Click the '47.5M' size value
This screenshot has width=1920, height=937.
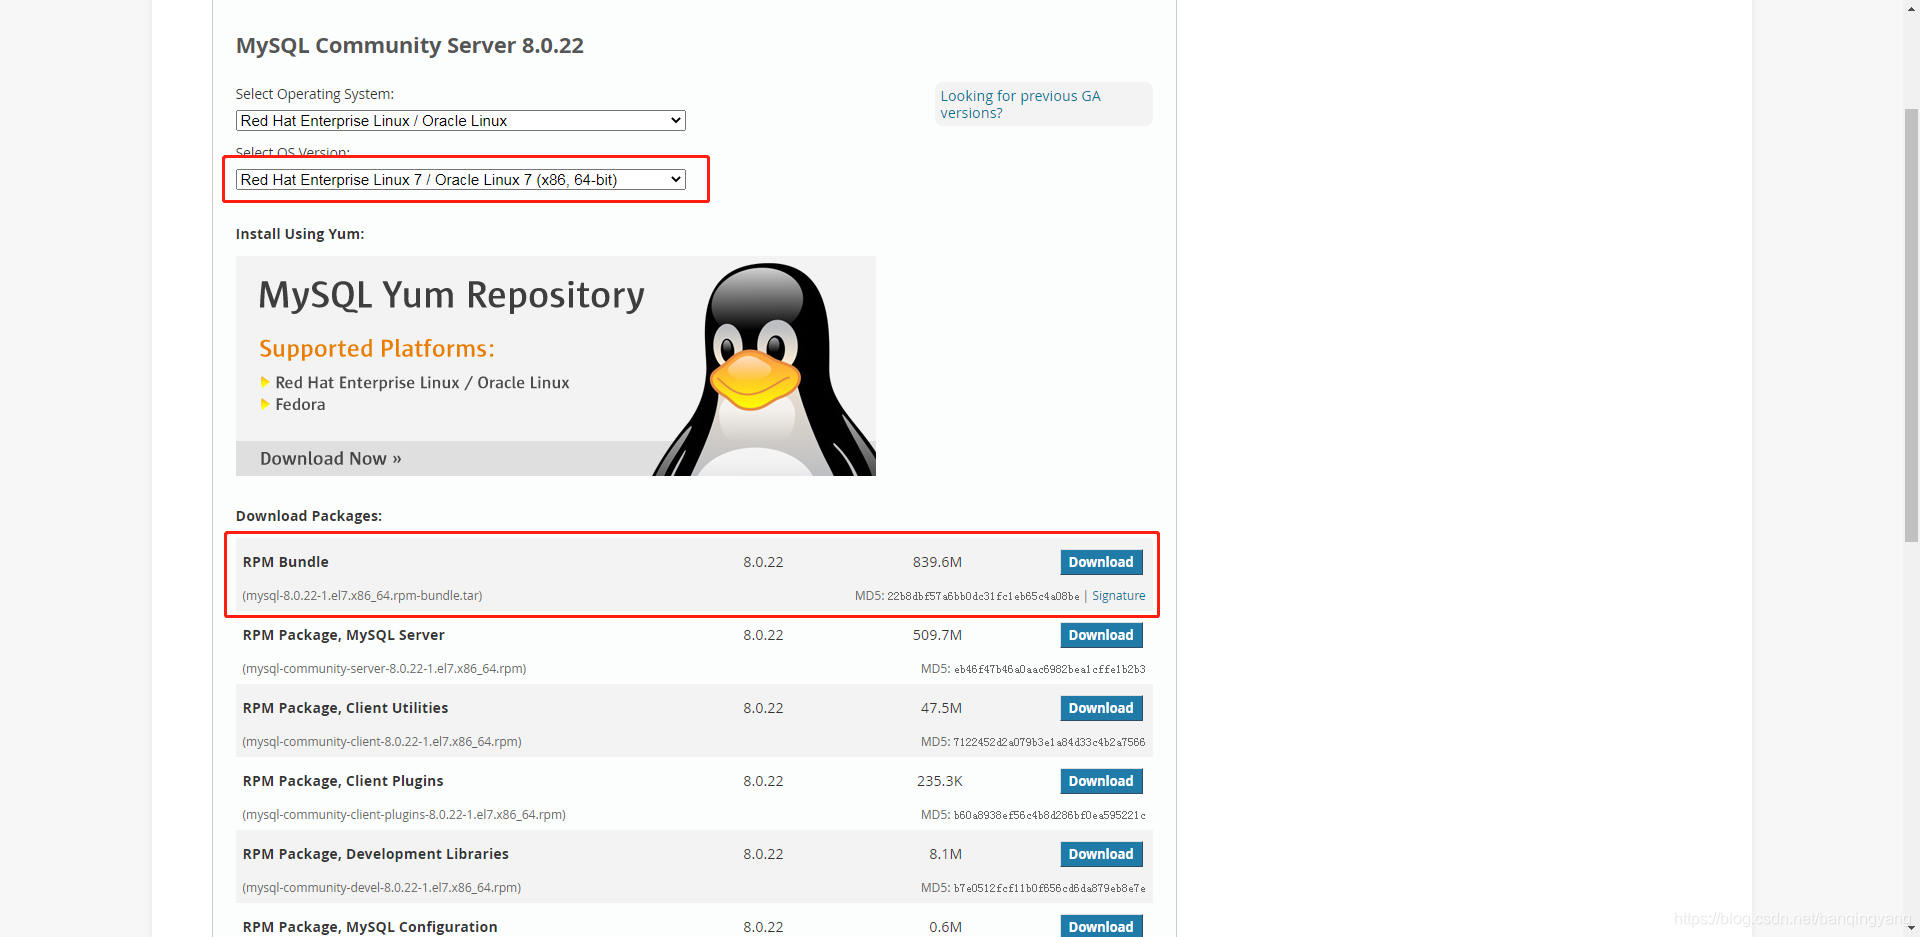tap(941, 708)
